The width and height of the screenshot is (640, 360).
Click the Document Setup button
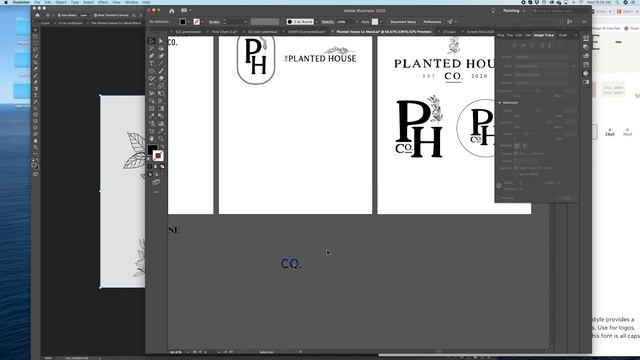click(403, 22)
